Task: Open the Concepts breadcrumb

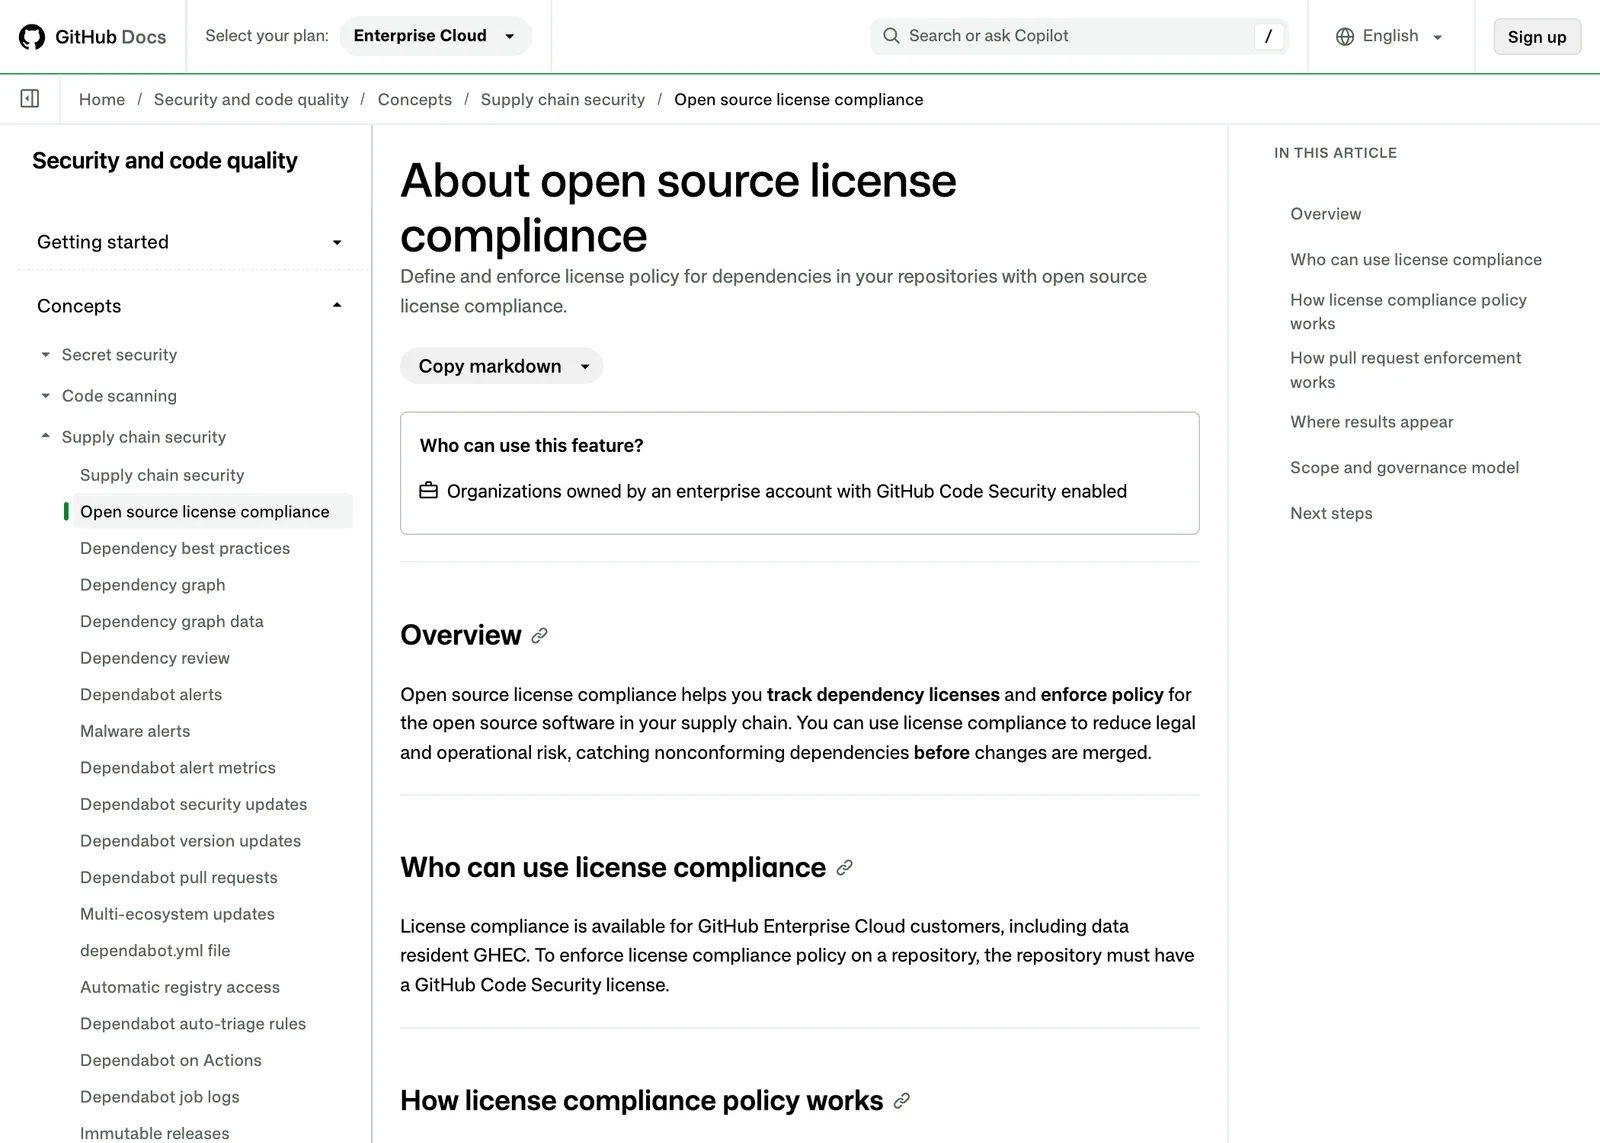Action: click(x=415, y=99)
